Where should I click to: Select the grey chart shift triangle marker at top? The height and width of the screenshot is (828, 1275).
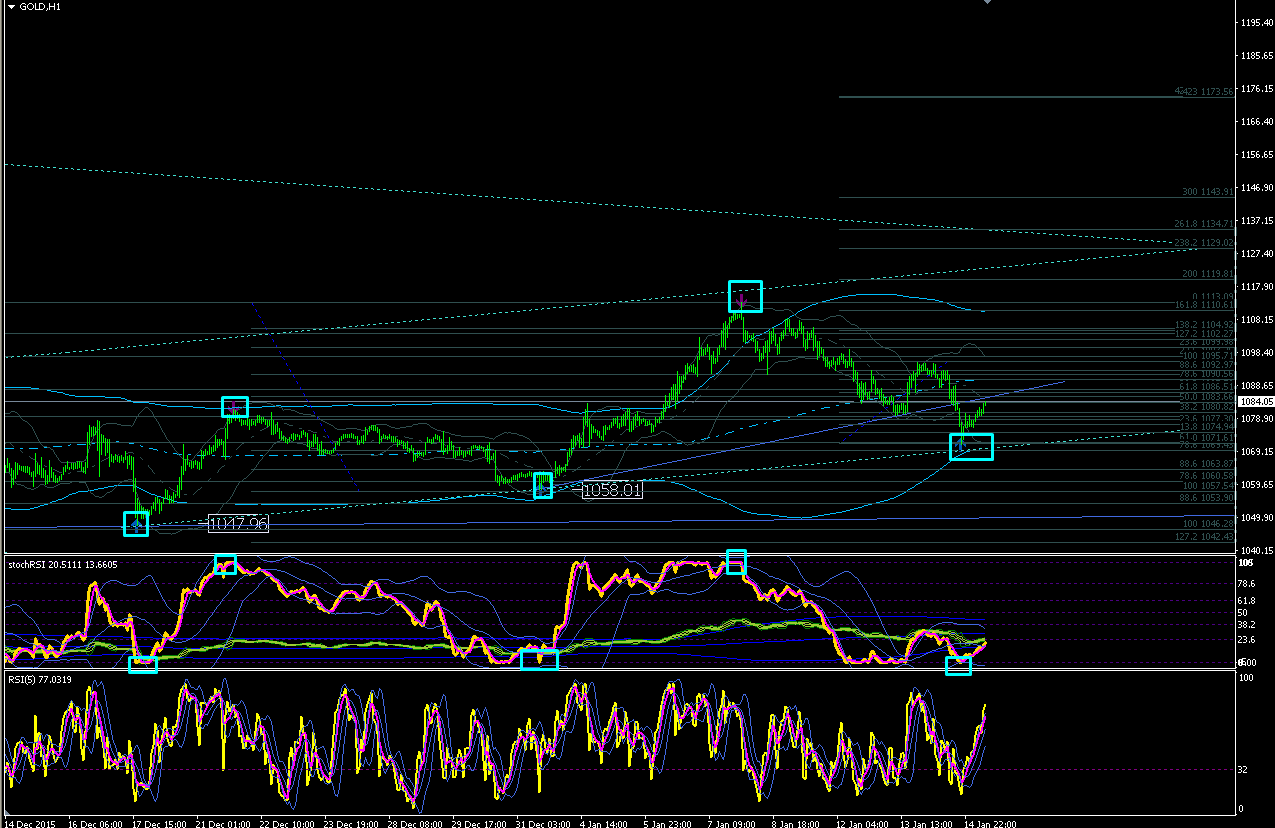tap(988, 3)
